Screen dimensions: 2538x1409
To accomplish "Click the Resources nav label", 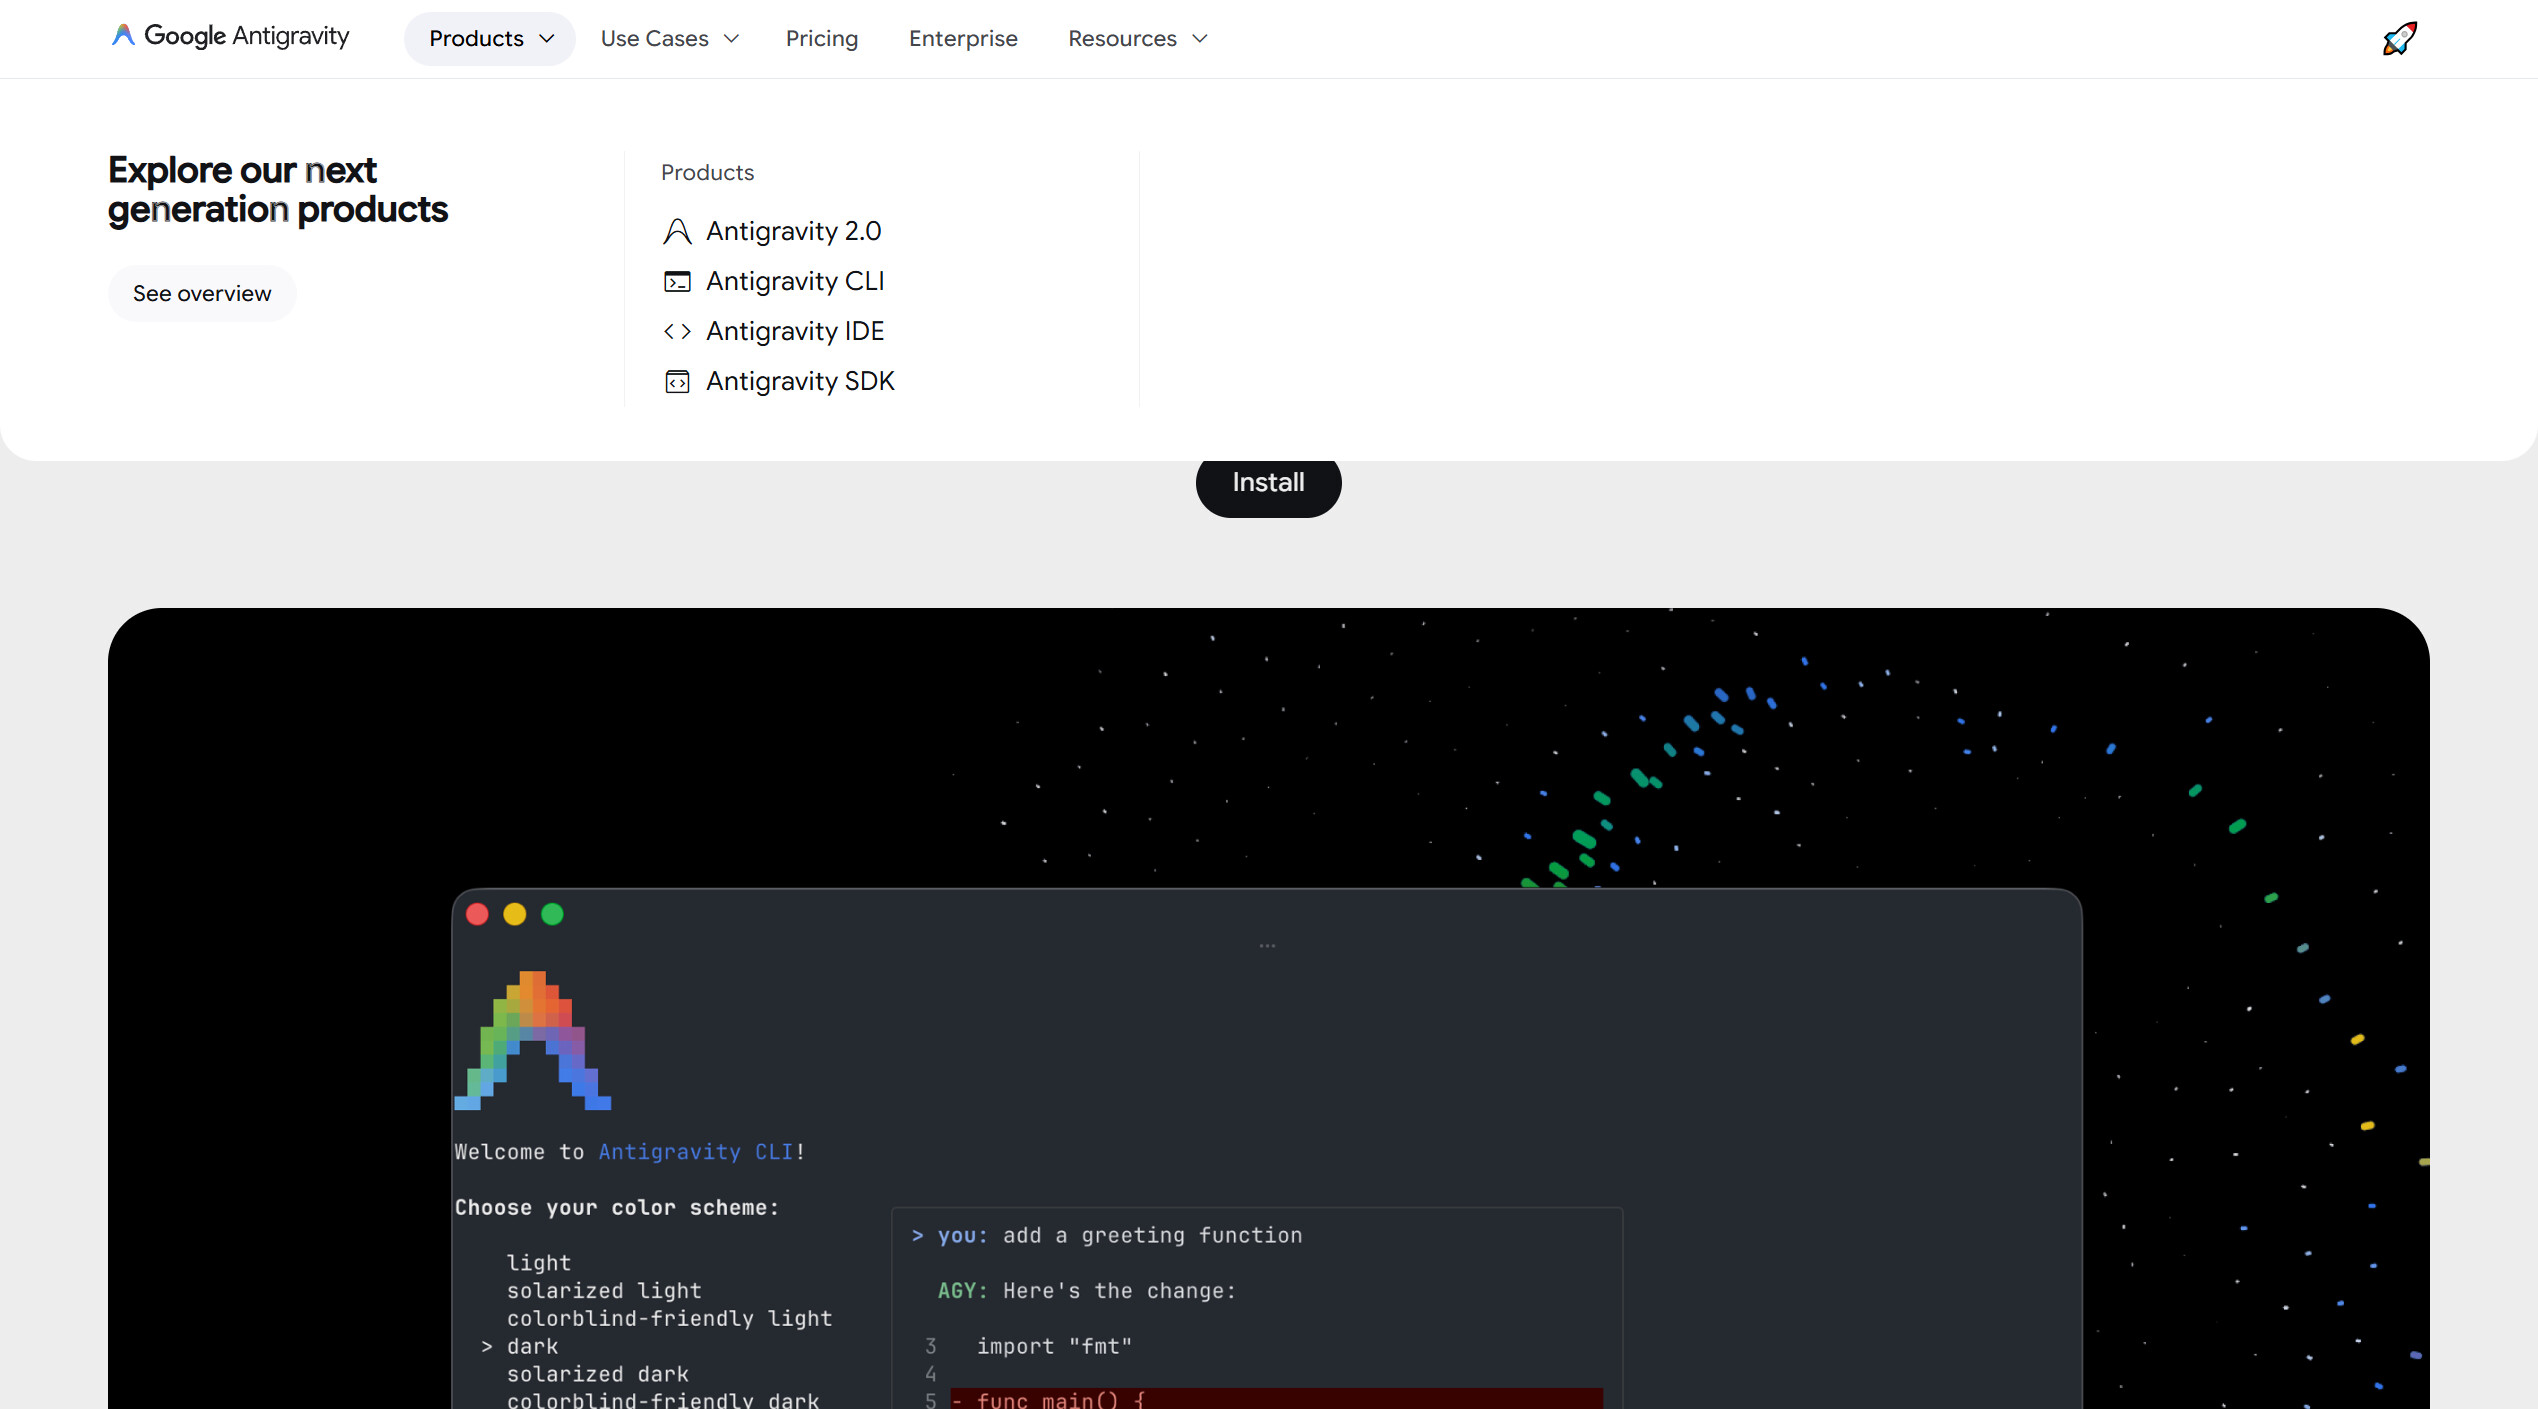I will (1122, 39).
